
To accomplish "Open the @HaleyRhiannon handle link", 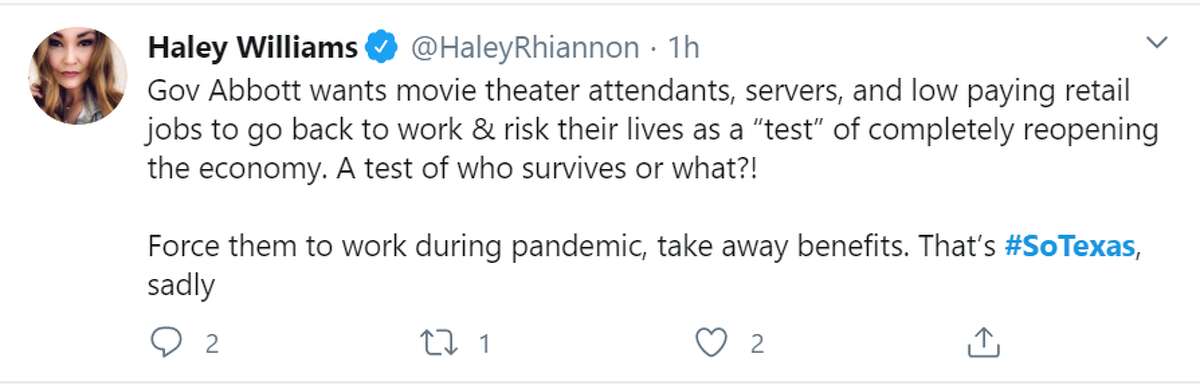I will point(522,46).
